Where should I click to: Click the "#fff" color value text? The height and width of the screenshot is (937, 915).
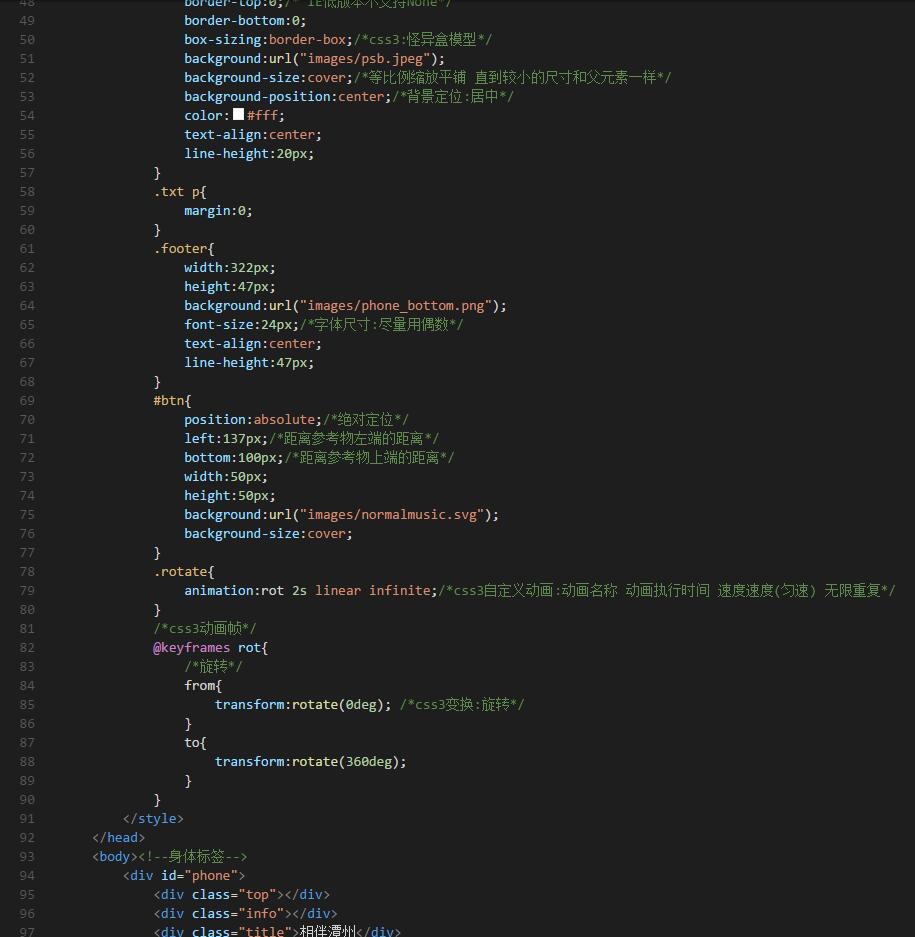(262, 115)
